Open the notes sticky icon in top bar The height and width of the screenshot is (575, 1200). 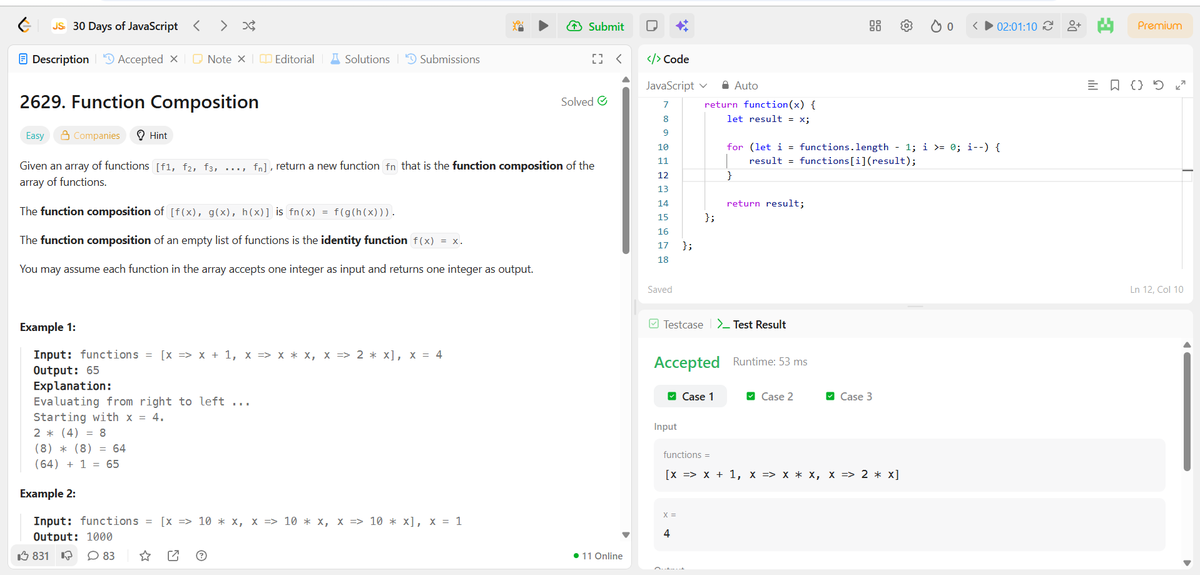pos(651,27)
